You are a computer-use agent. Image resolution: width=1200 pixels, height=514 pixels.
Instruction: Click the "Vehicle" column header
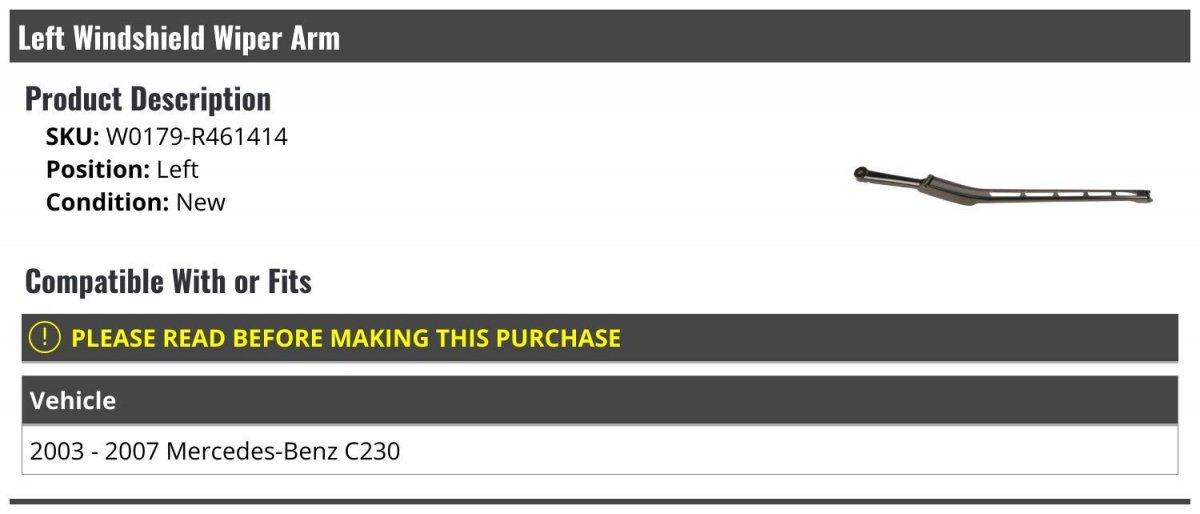[x=73, y=401]
